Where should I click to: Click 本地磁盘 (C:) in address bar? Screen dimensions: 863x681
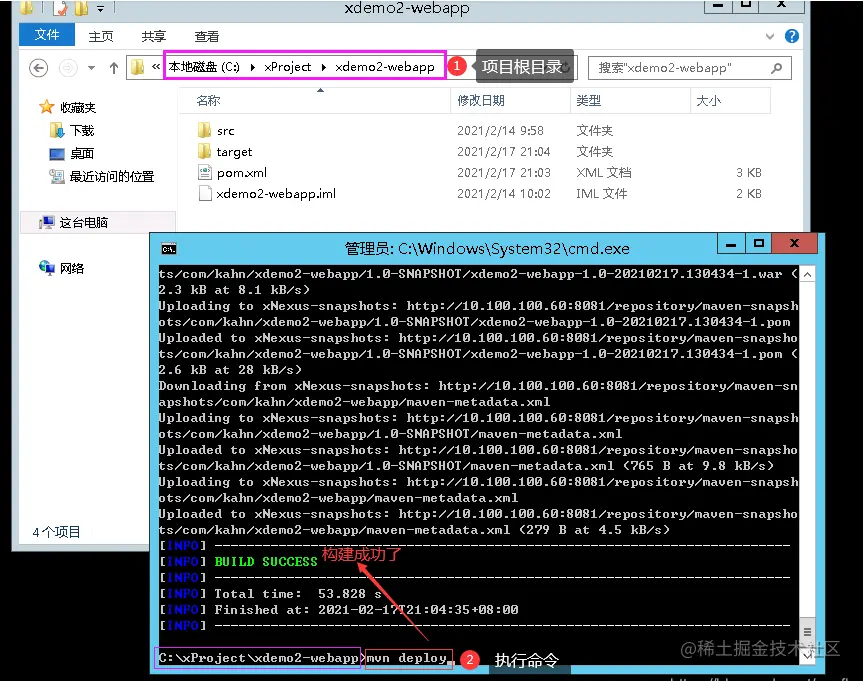(x=204, y=67)
